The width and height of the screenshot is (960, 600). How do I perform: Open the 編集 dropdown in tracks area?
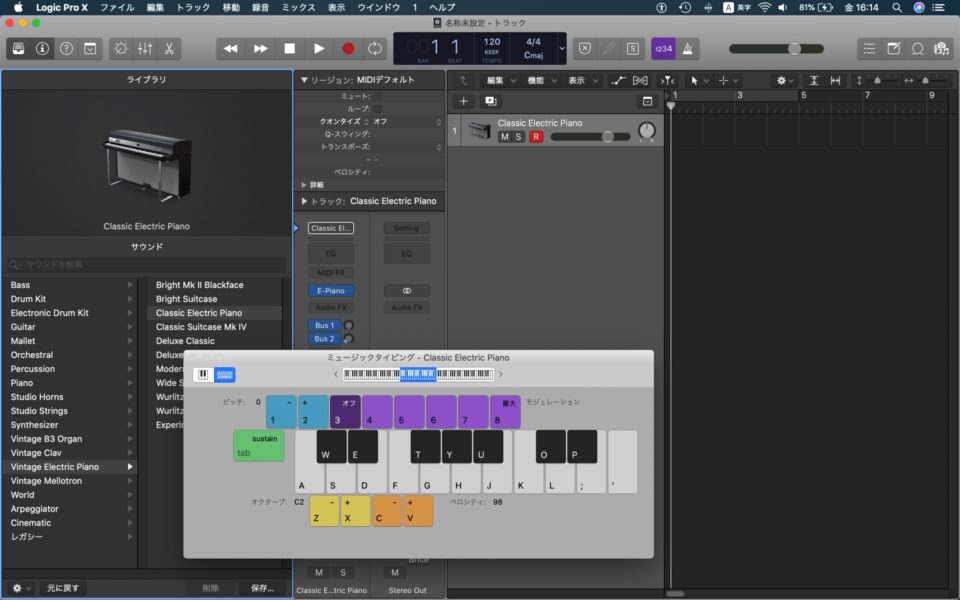(x=501, y=80)
